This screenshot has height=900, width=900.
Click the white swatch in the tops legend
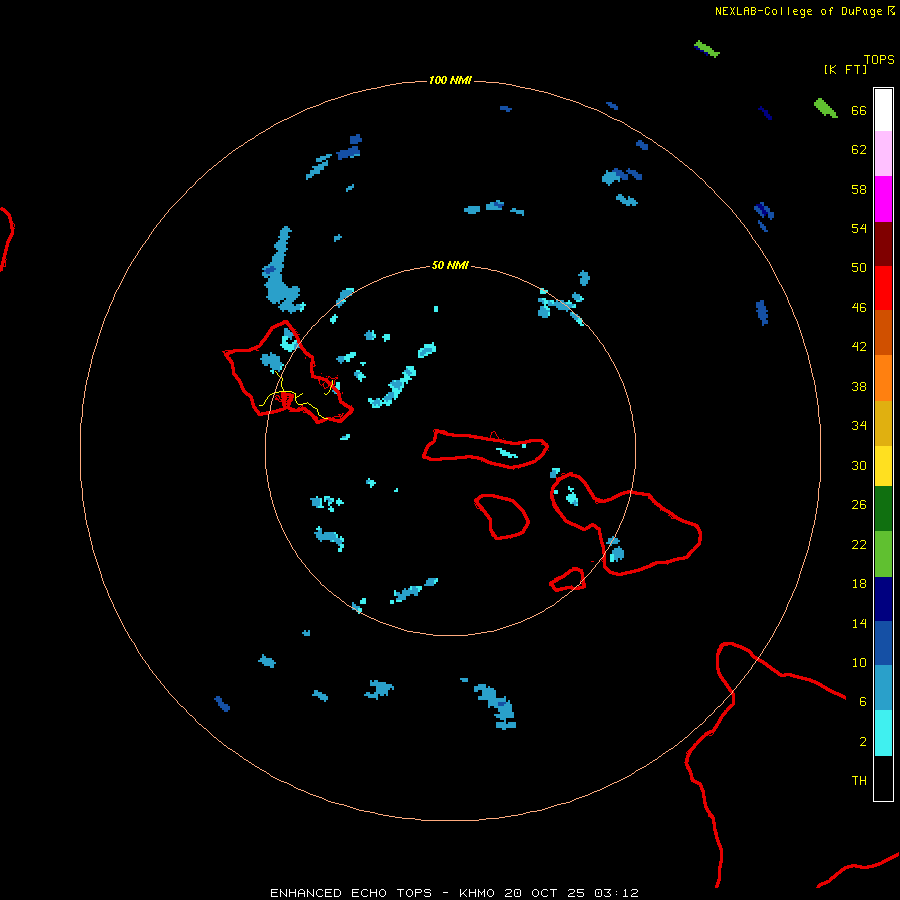(883, 110)
